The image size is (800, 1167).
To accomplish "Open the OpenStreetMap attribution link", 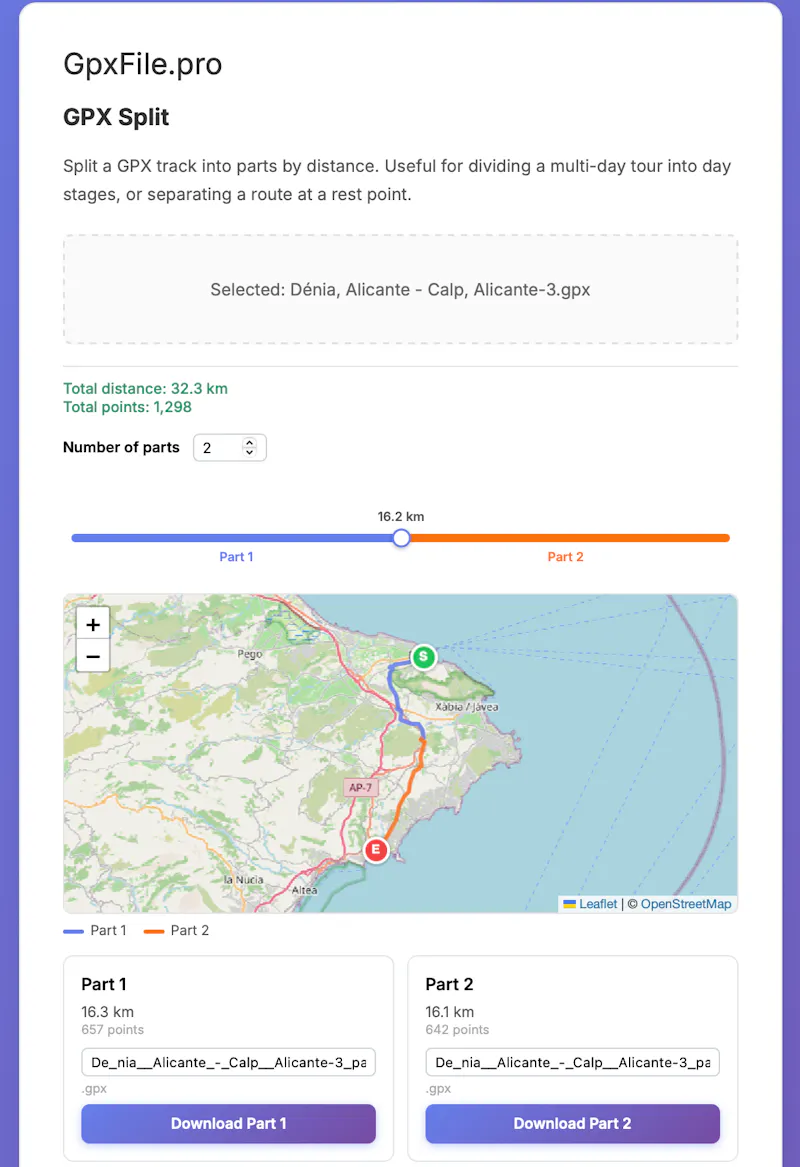I will [x=685, y=904].
